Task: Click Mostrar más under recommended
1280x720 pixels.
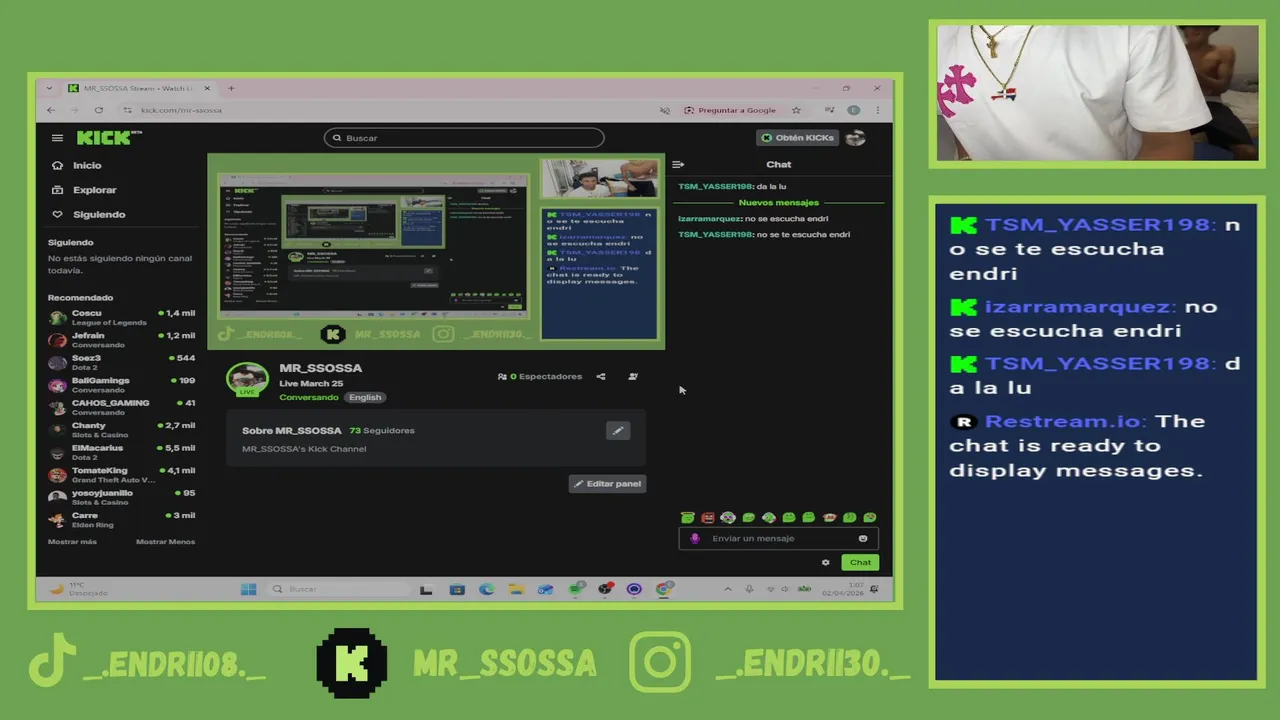Action: click(72, 542)
